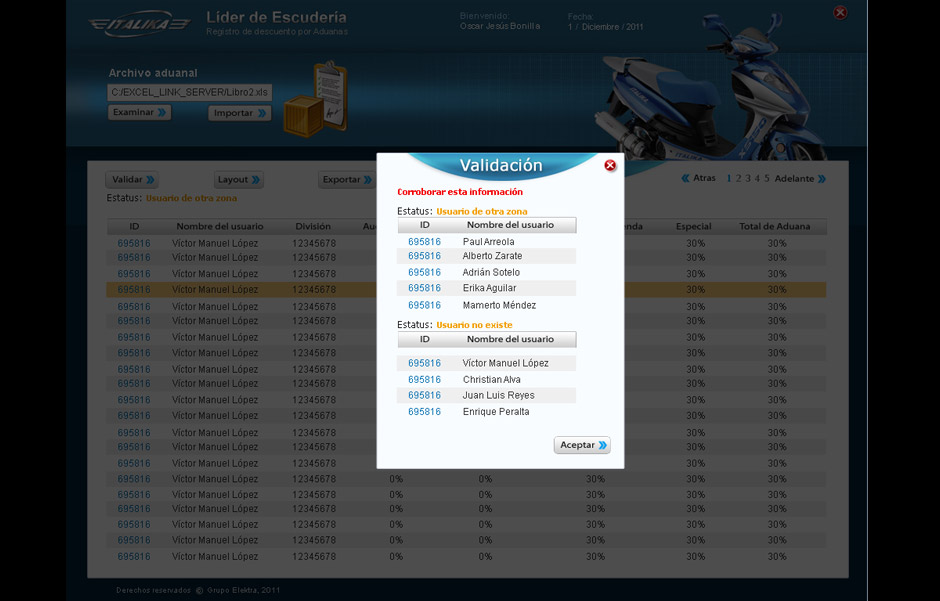Image resolution: width=940 pixels, height=601 pixels.
Task: Click the Total de Aduana column header
Action: [775, 226]
